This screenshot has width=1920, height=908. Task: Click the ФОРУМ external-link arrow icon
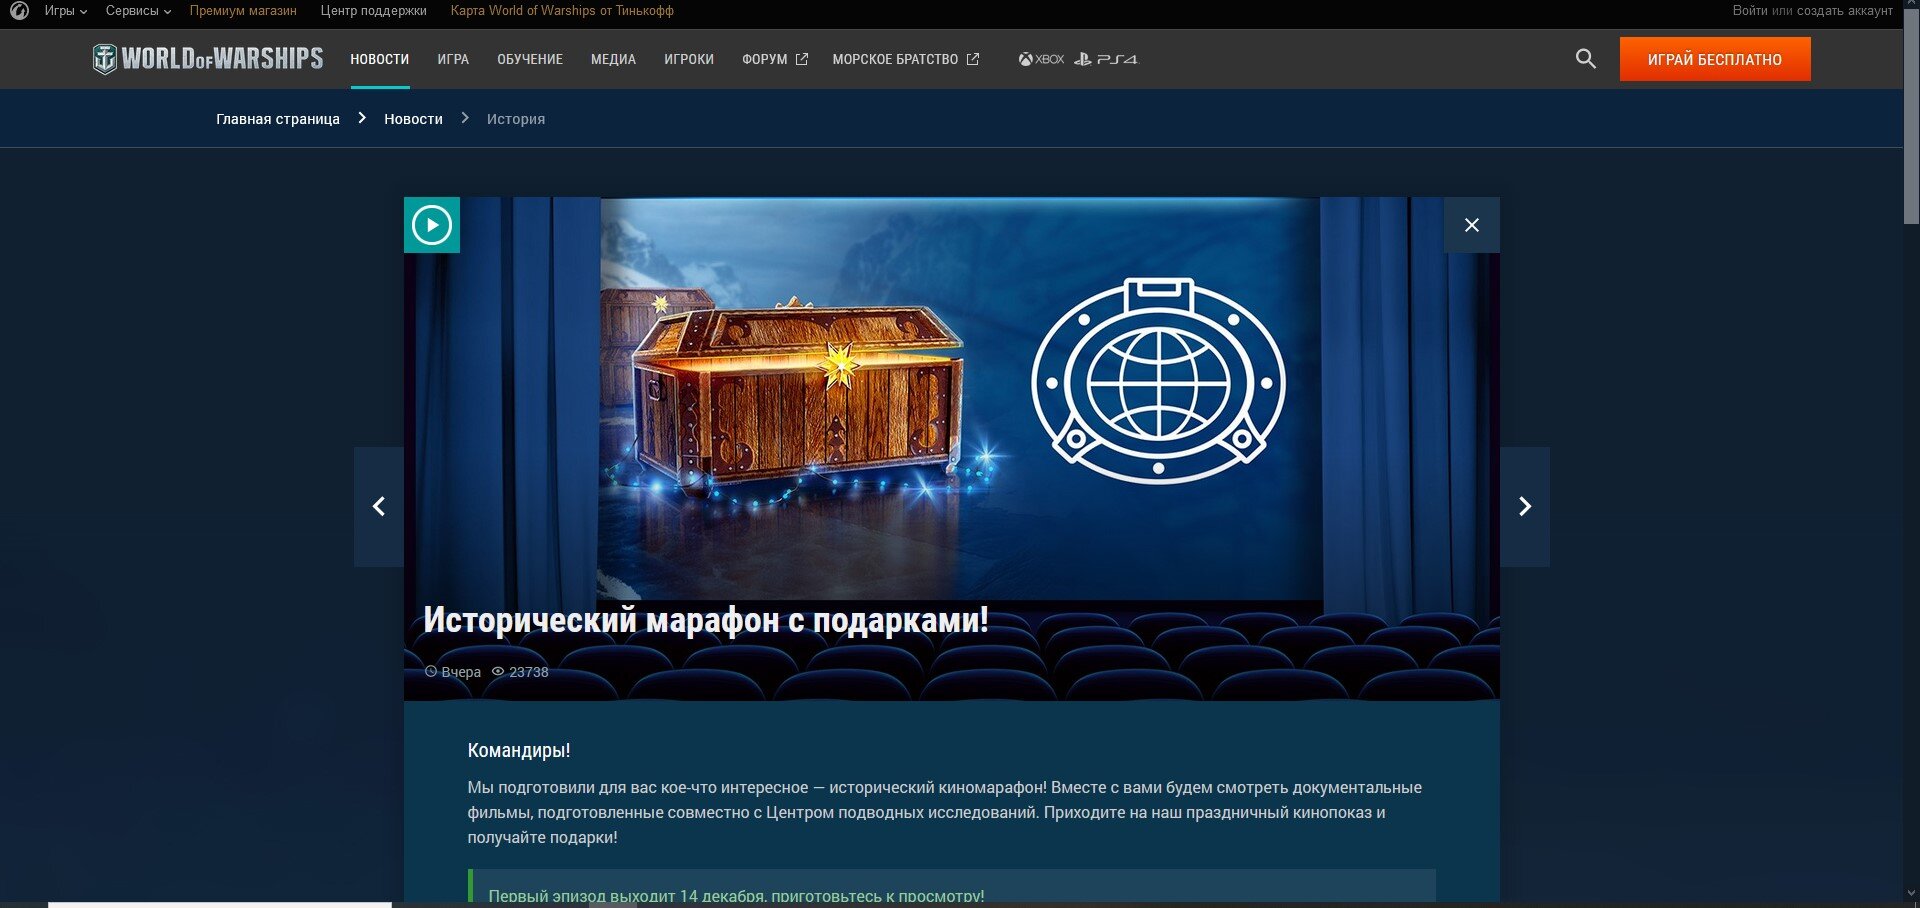click(x=801, y=59)
